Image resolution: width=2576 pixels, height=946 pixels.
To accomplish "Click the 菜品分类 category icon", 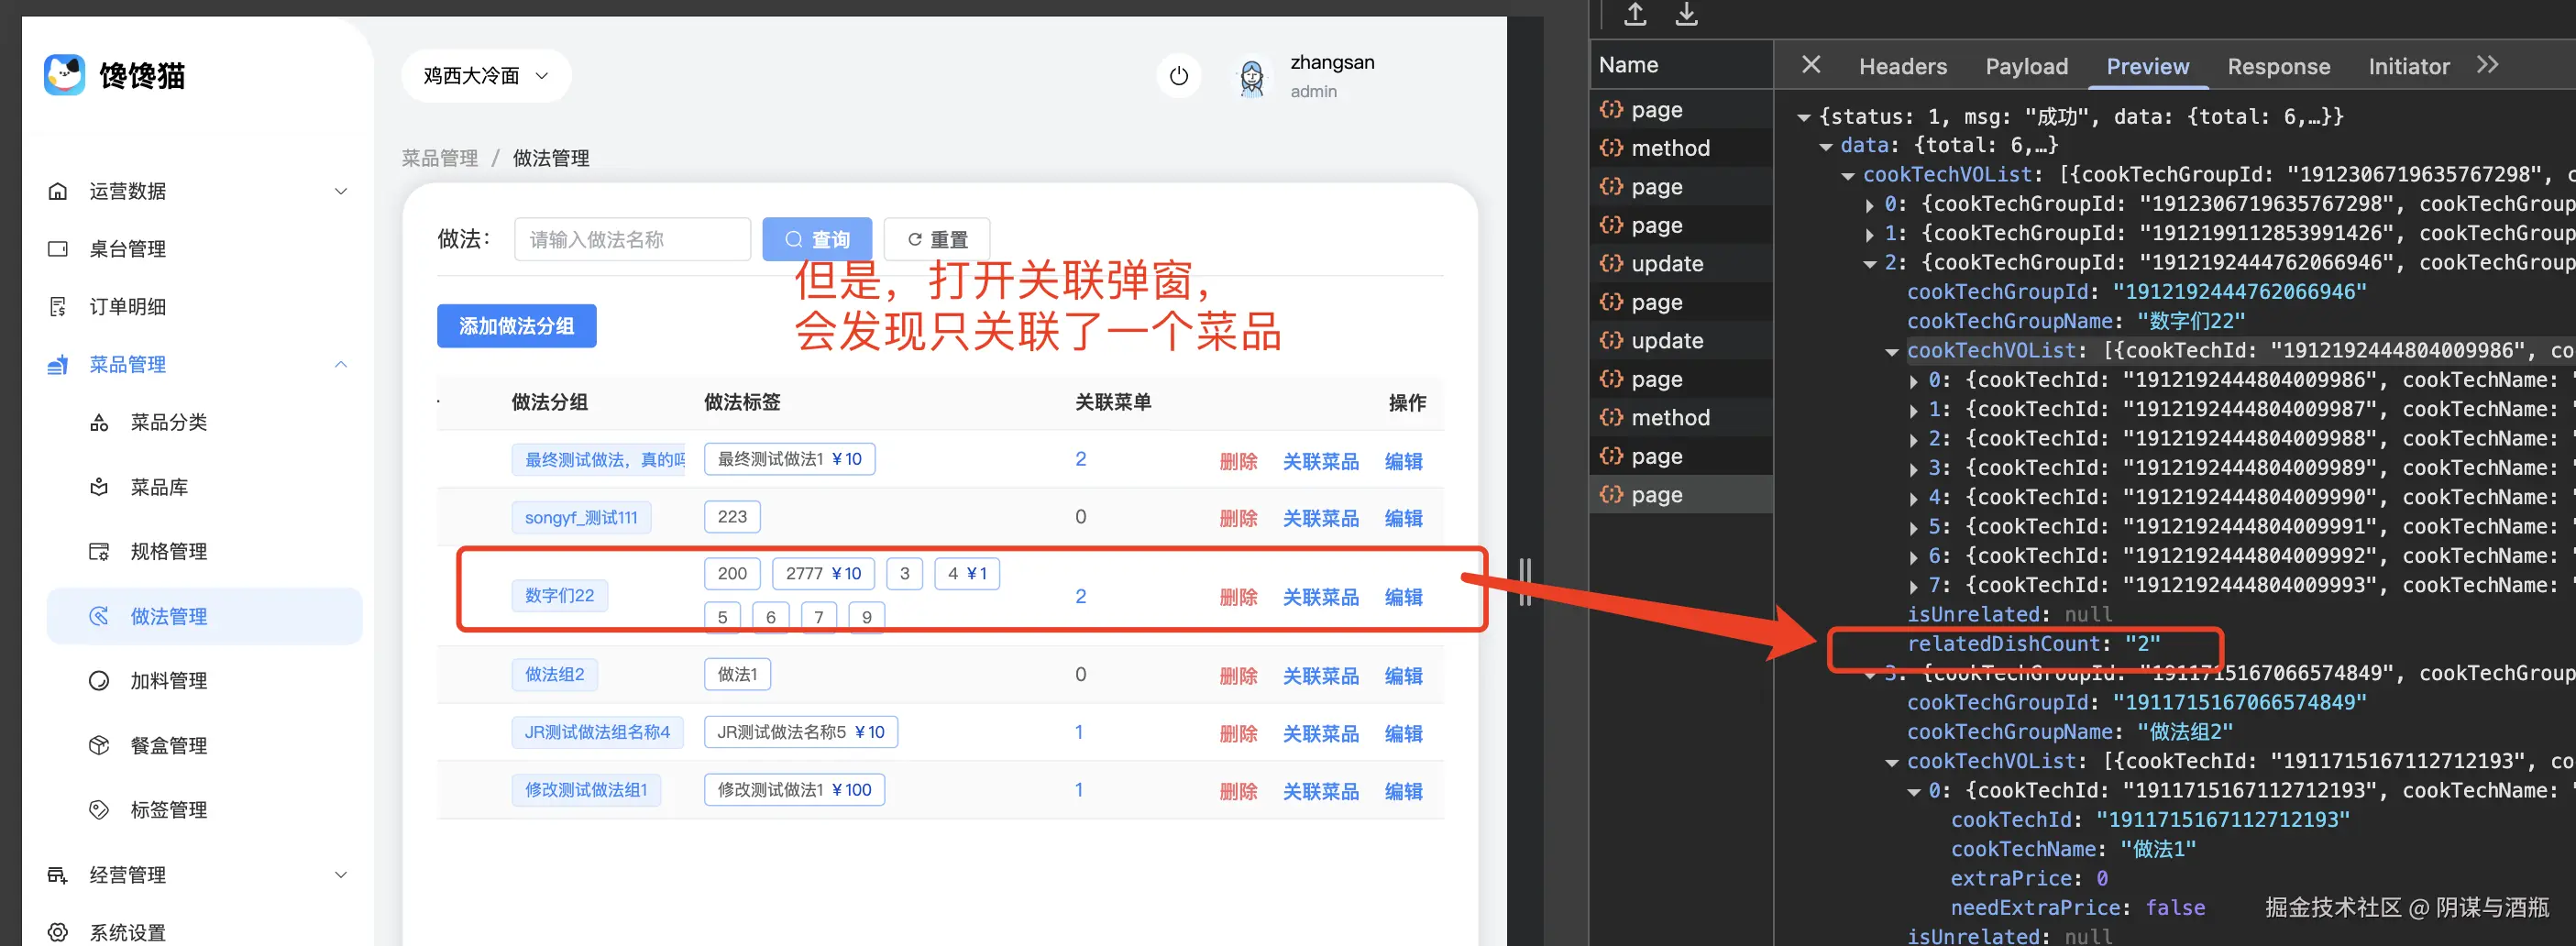I will click(x=99, y=423).
